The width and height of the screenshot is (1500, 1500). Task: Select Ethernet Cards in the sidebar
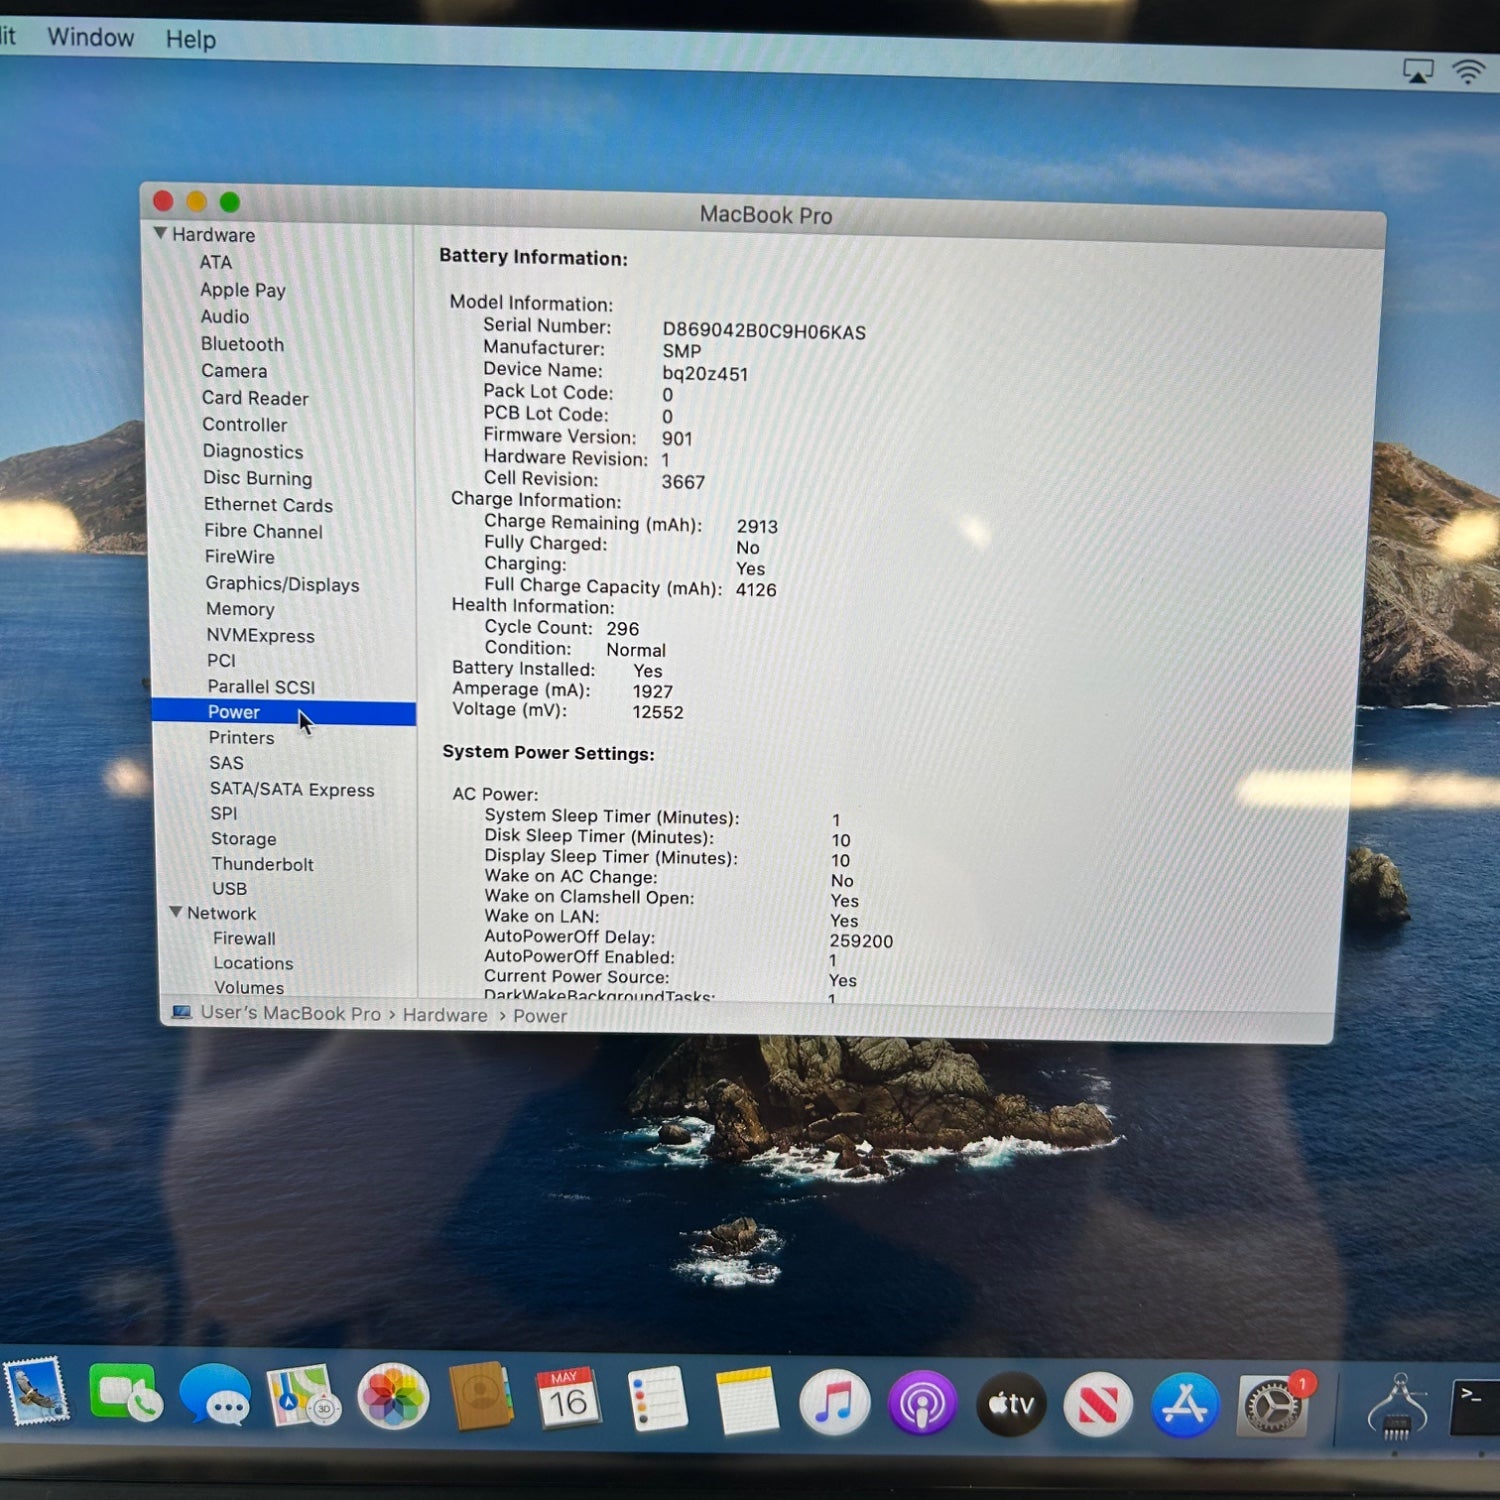(268, 505)
